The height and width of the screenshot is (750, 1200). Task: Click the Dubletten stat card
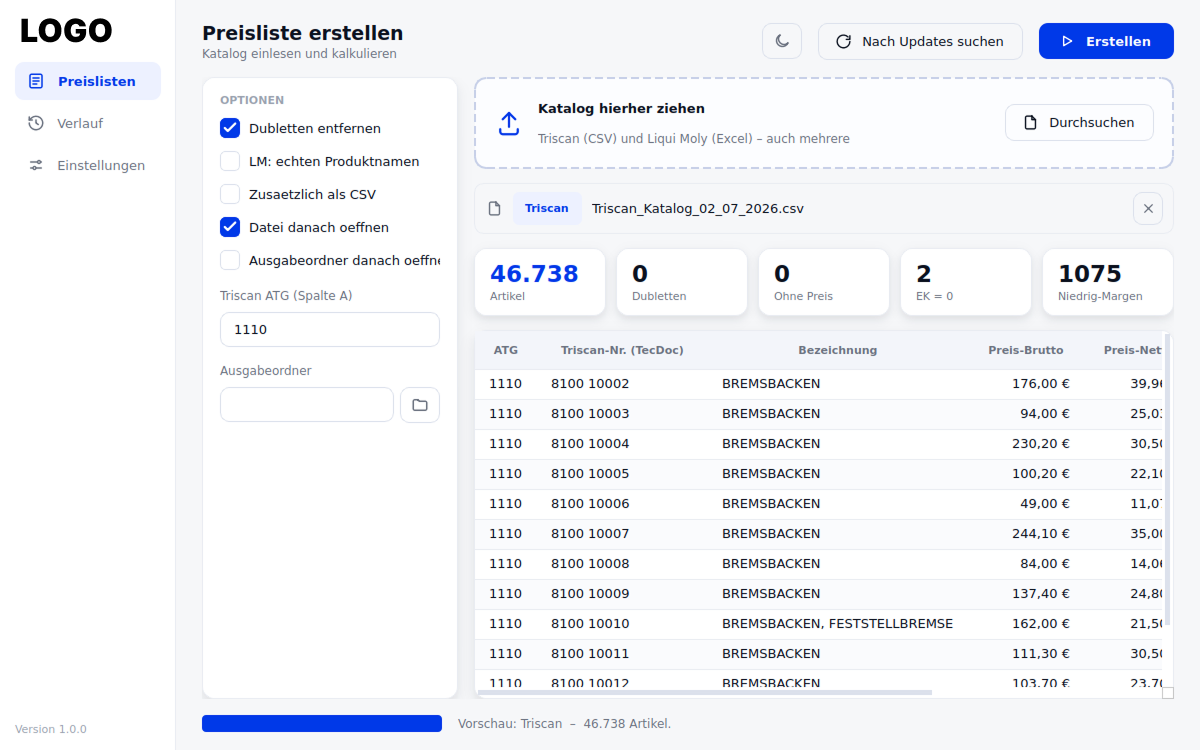pos(682,282)
